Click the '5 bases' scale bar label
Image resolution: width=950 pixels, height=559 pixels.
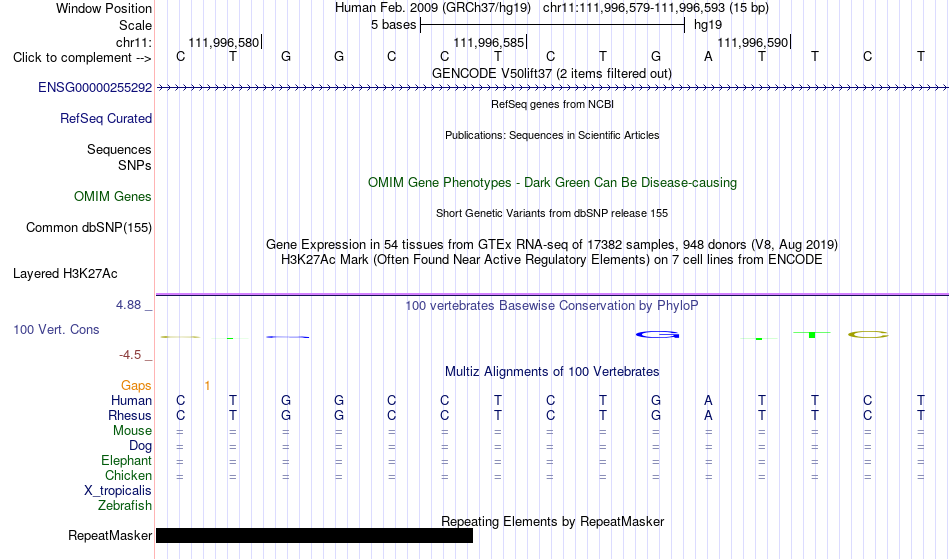(394, 25)
